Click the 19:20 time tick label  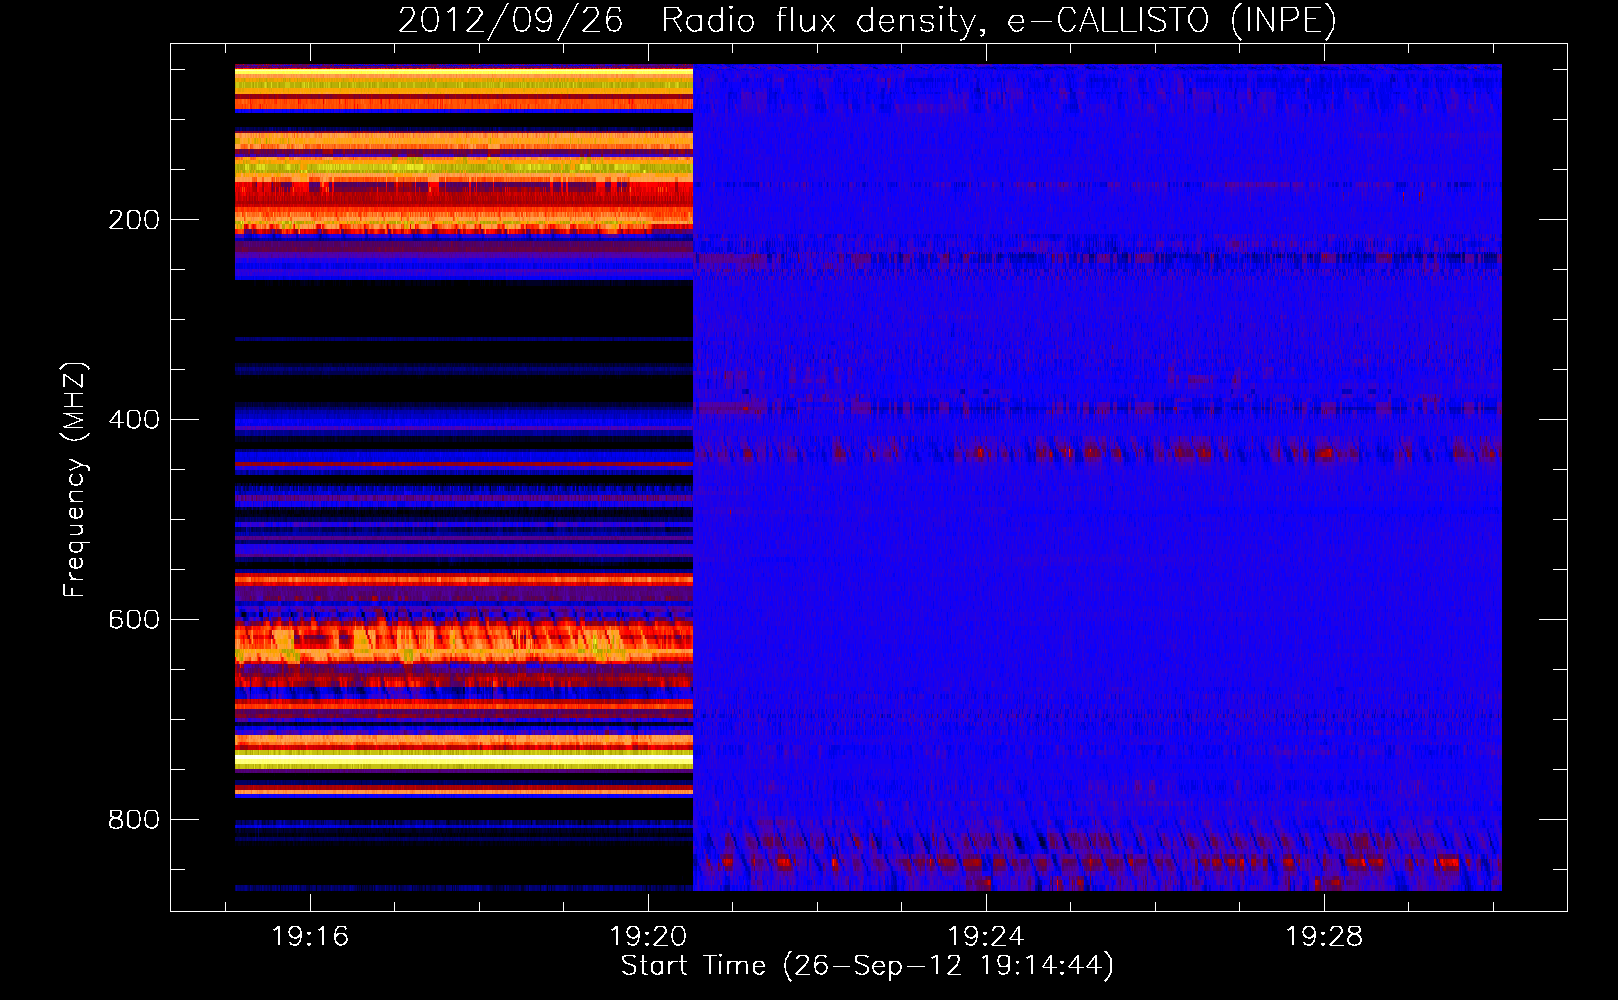point(648,937)
